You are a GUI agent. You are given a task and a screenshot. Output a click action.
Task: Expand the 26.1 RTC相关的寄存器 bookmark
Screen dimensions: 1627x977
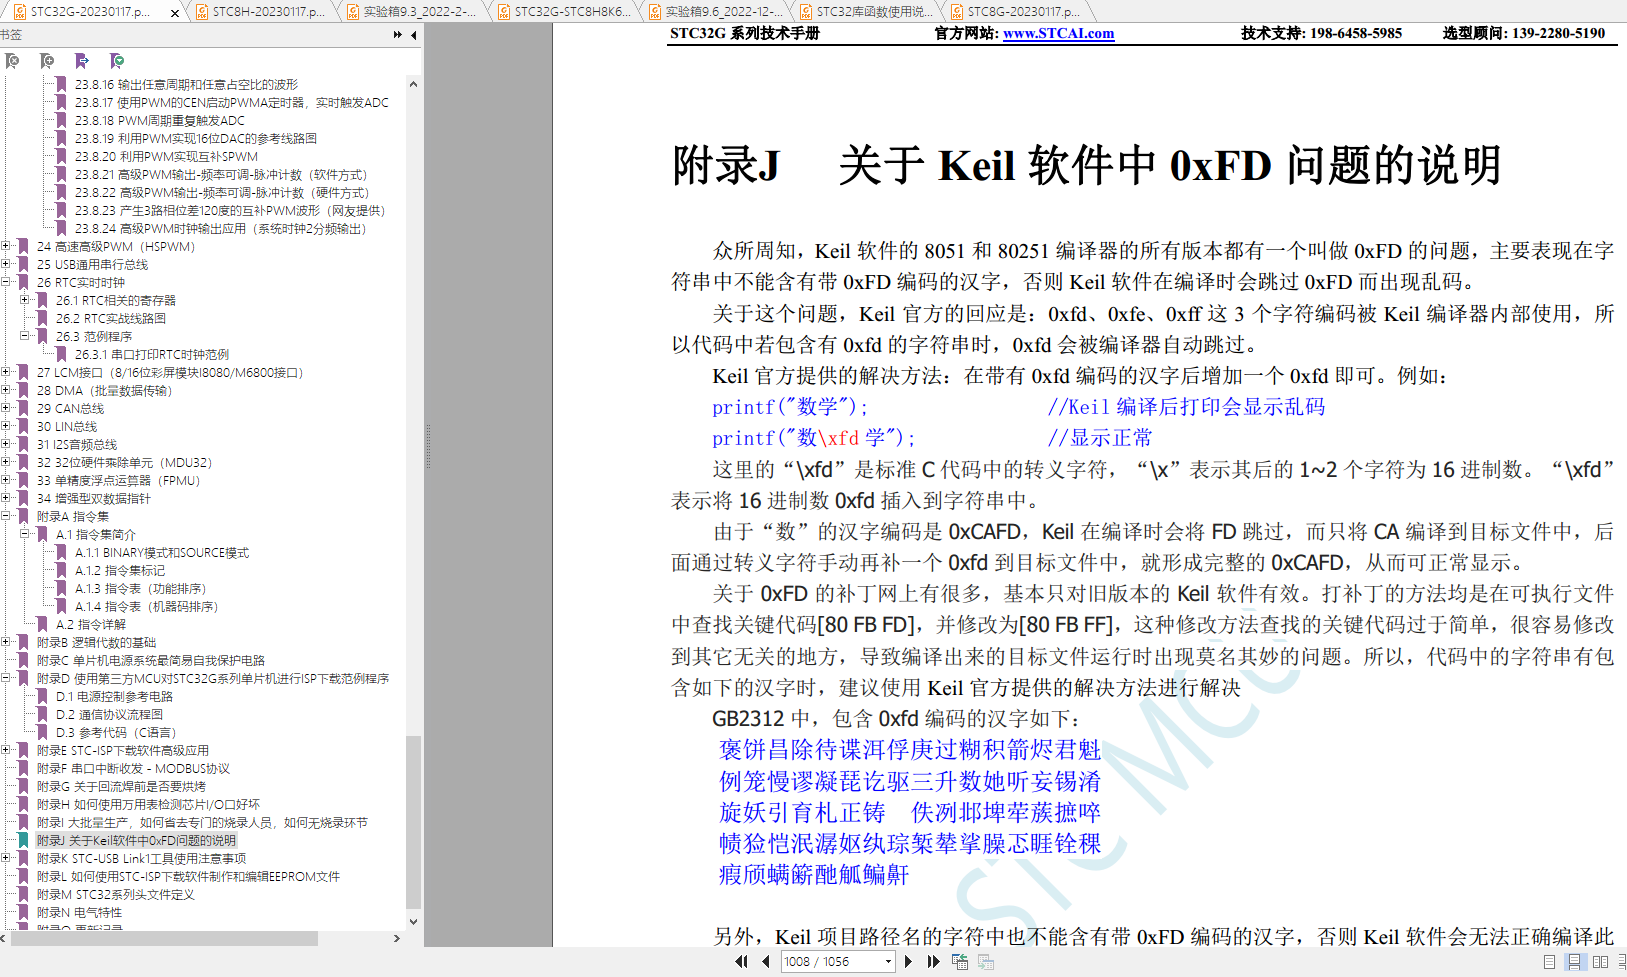[x=25, y=300]
